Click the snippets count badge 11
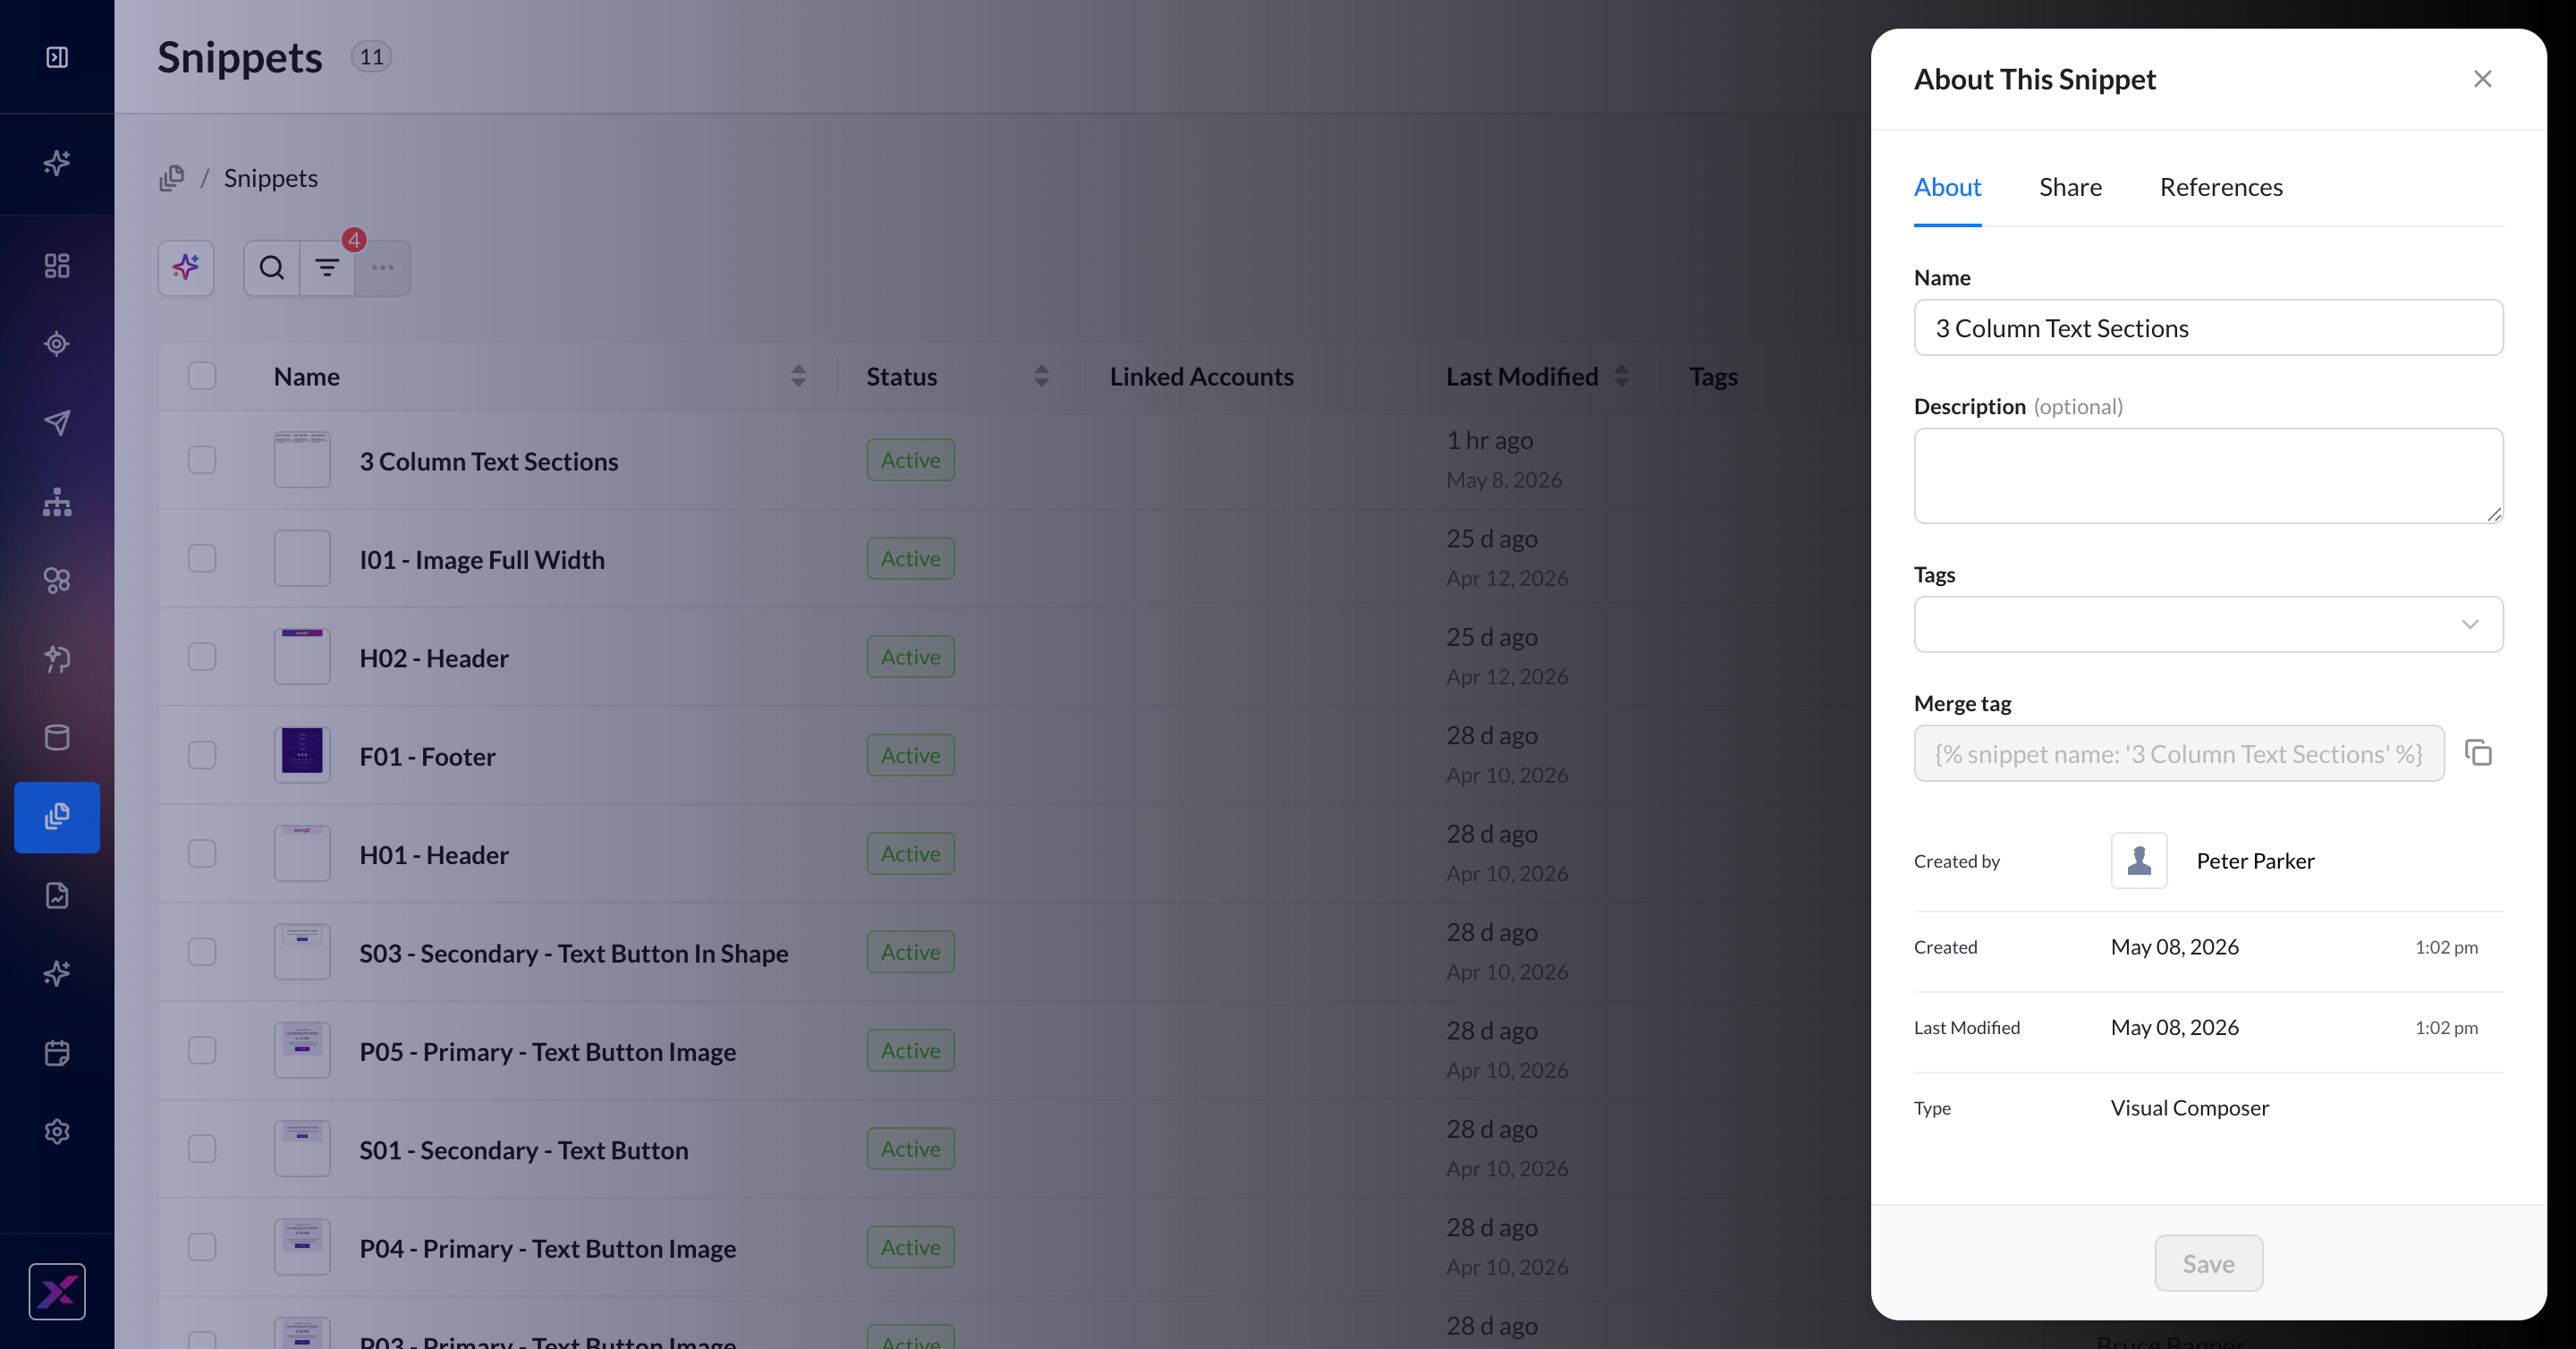Screen dimensions: 2576x1349 [371, 57]
